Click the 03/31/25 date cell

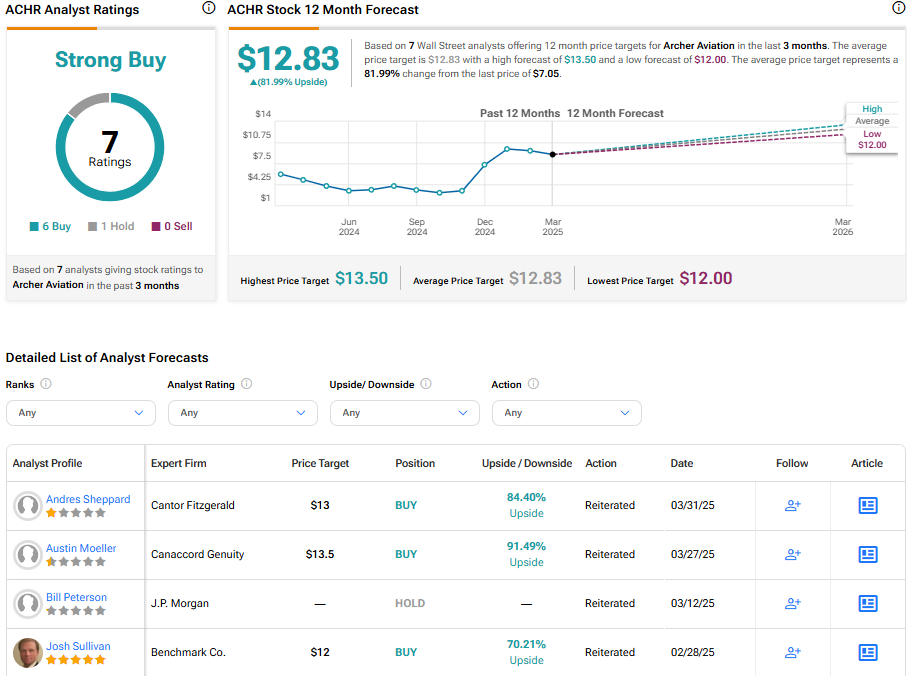point(692,505)
